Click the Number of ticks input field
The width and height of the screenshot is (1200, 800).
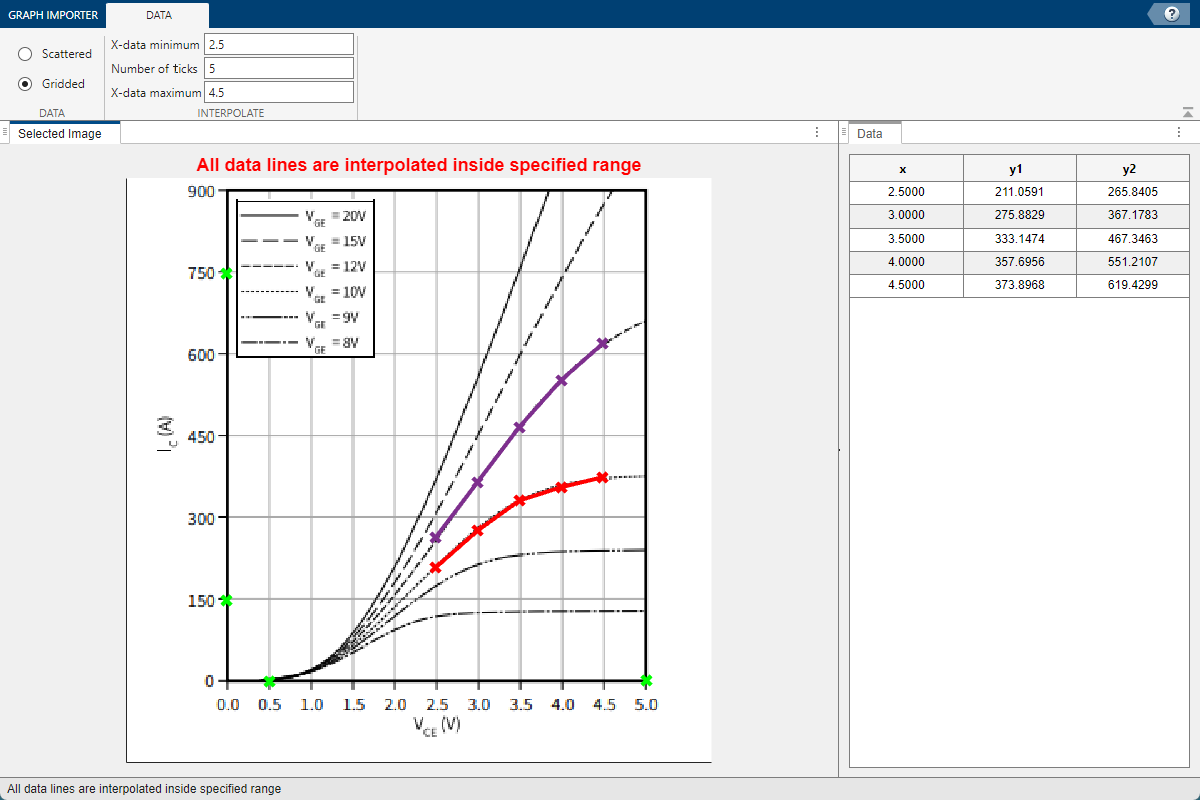279,68
